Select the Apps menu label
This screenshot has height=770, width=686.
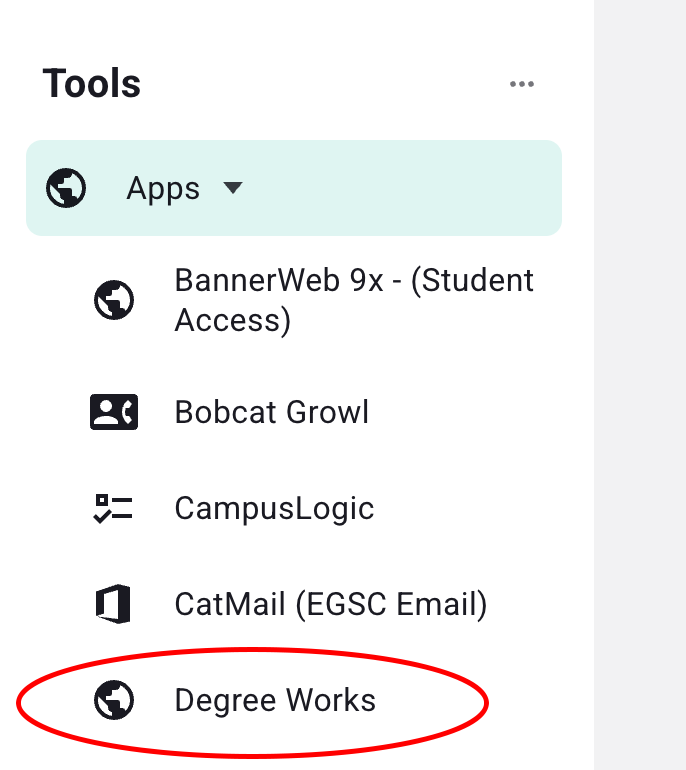point(163,188)
